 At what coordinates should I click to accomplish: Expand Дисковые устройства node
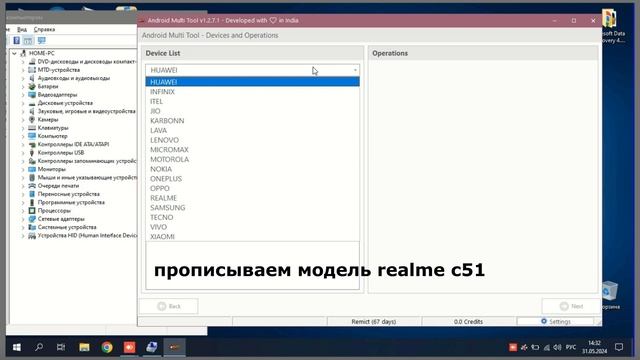coord(23,103)
